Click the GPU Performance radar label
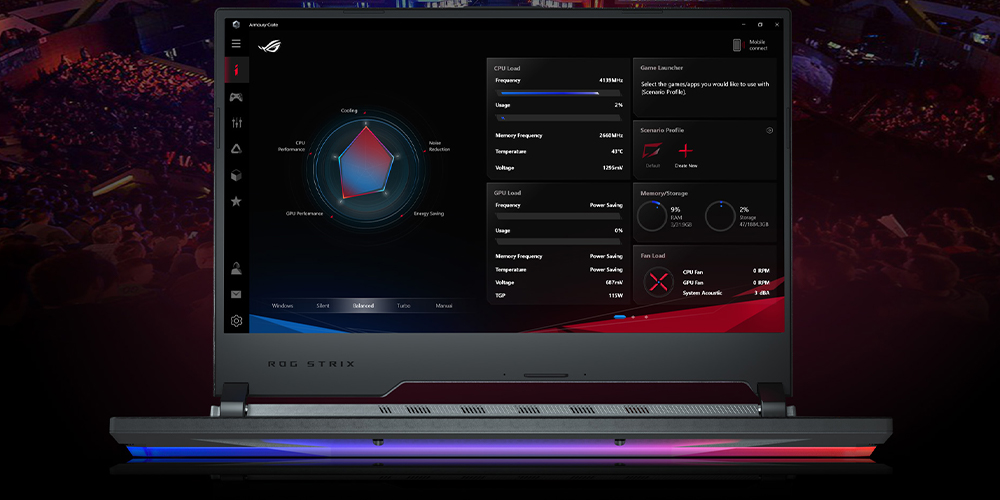The width and height of the screenshot is (1000, 500). point(304,214)
